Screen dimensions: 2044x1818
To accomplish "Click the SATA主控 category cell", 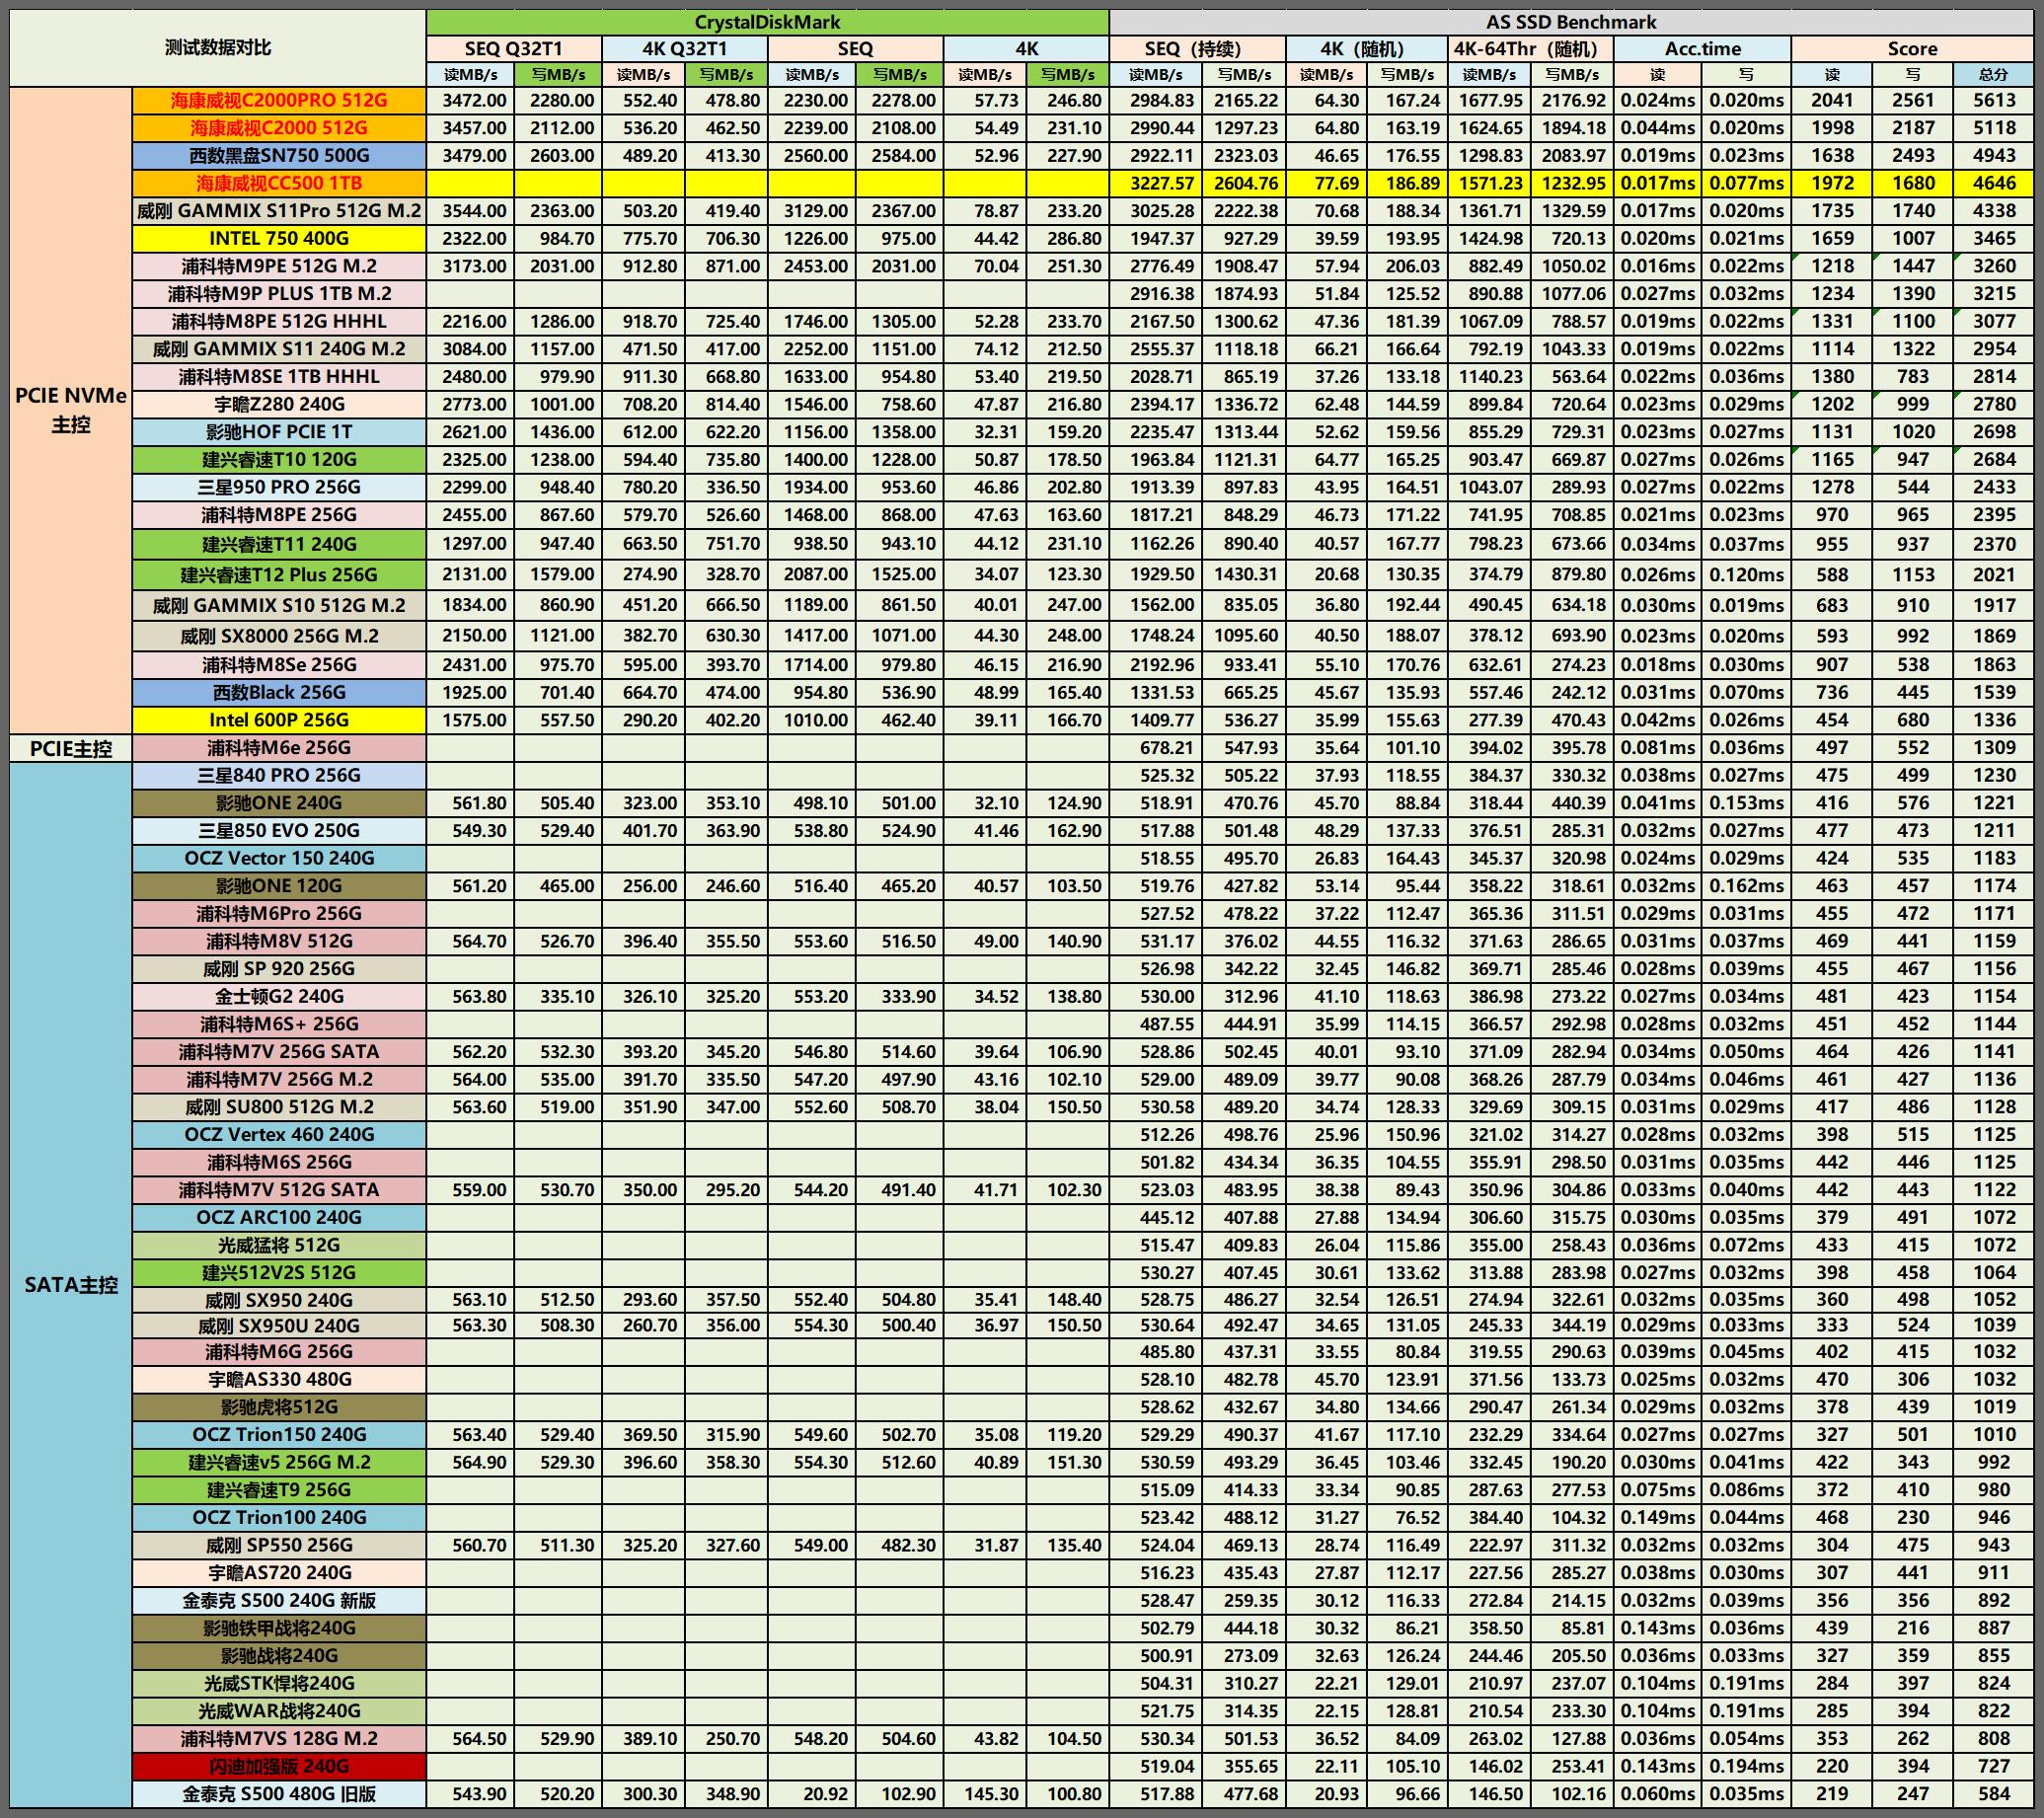I will click(x=70, y=1285).
